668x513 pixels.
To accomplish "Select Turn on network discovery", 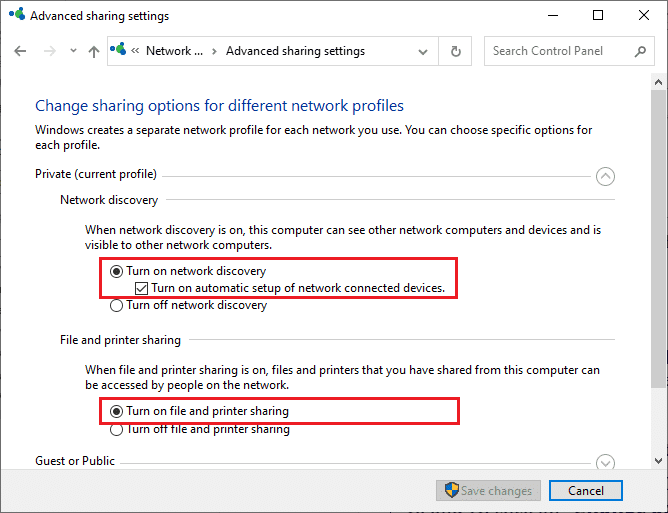I will point(117,271).
